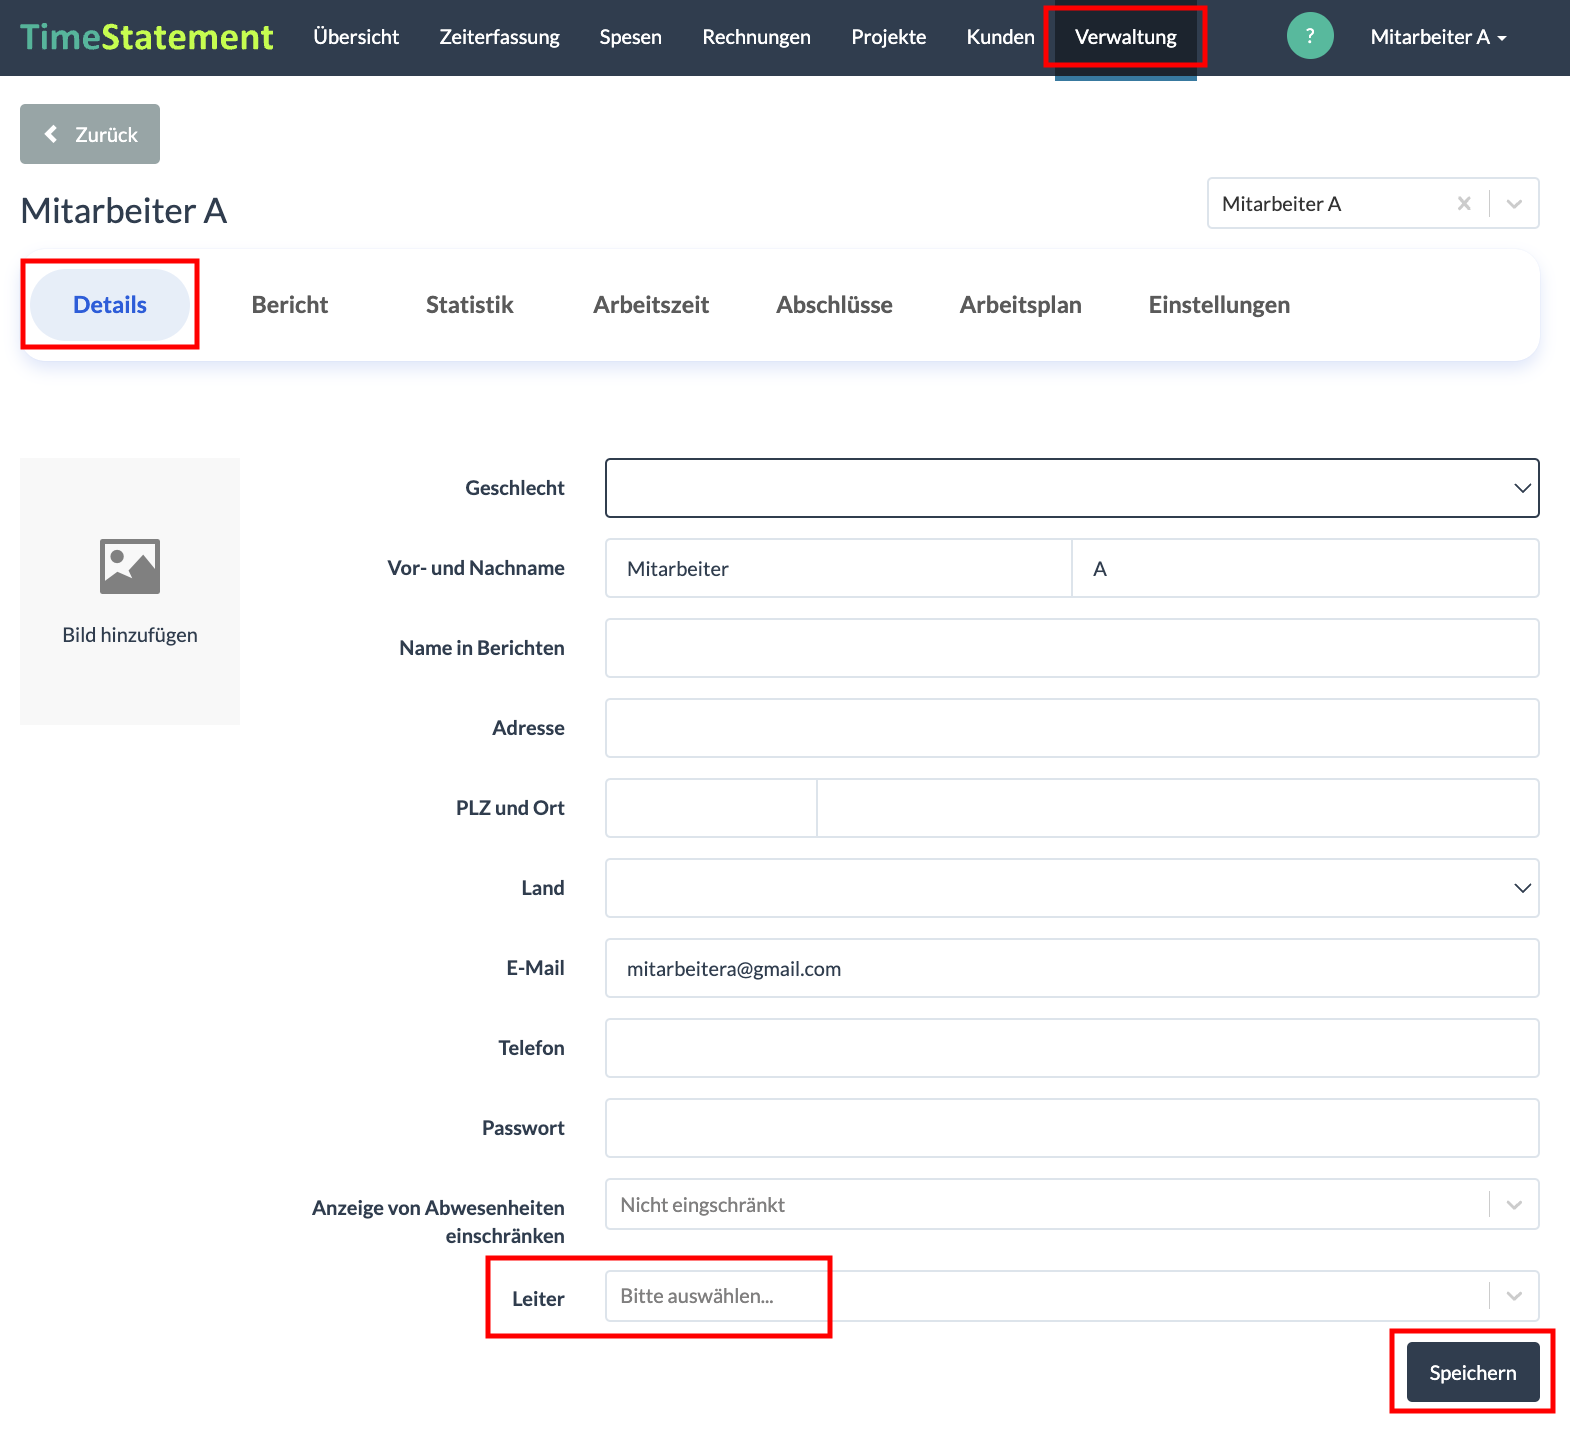Click the green help question mark icon

[1310, 36]
